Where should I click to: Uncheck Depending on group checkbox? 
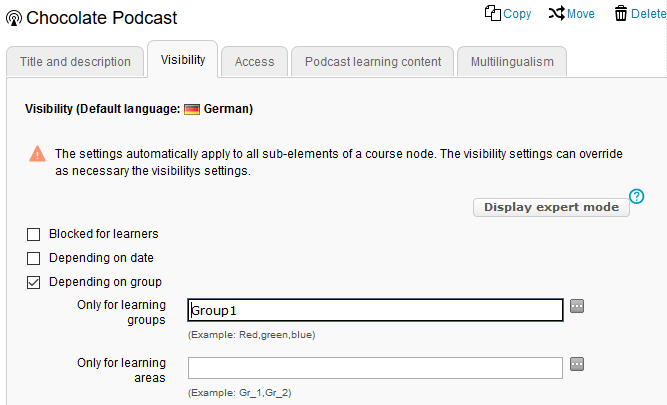(34, 282)
